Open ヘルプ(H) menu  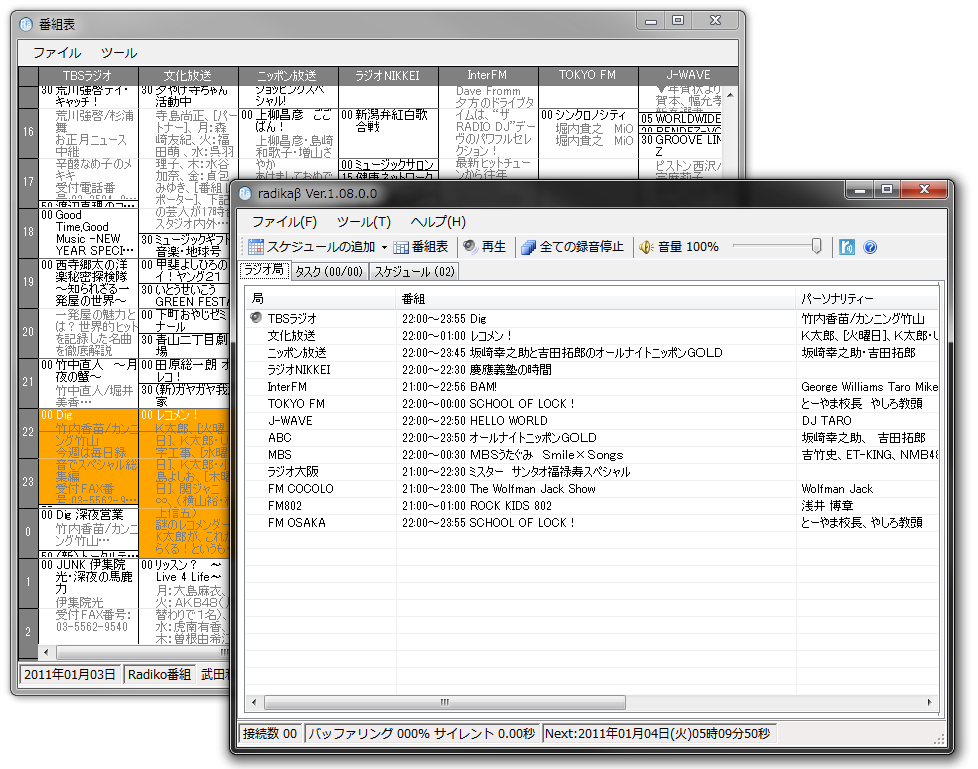click(x=438, y=222)
